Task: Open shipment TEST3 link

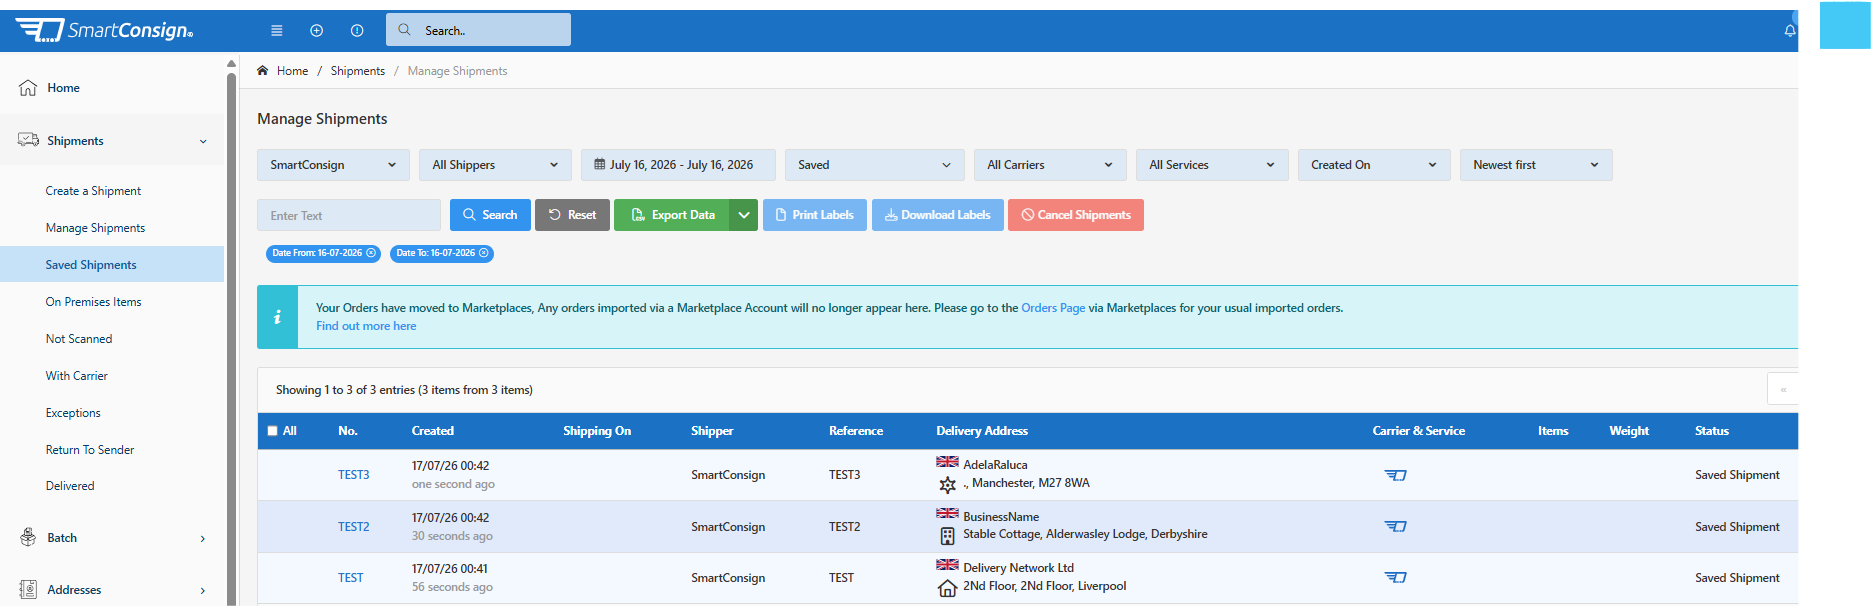Action: [x=354, y=475]
